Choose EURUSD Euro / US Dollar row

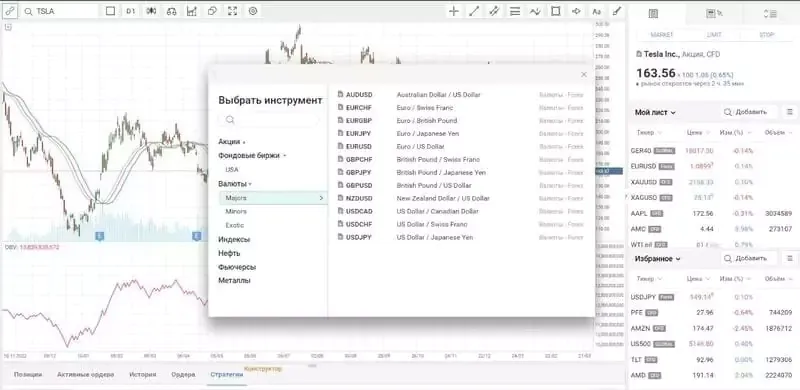tap(461, 147)
